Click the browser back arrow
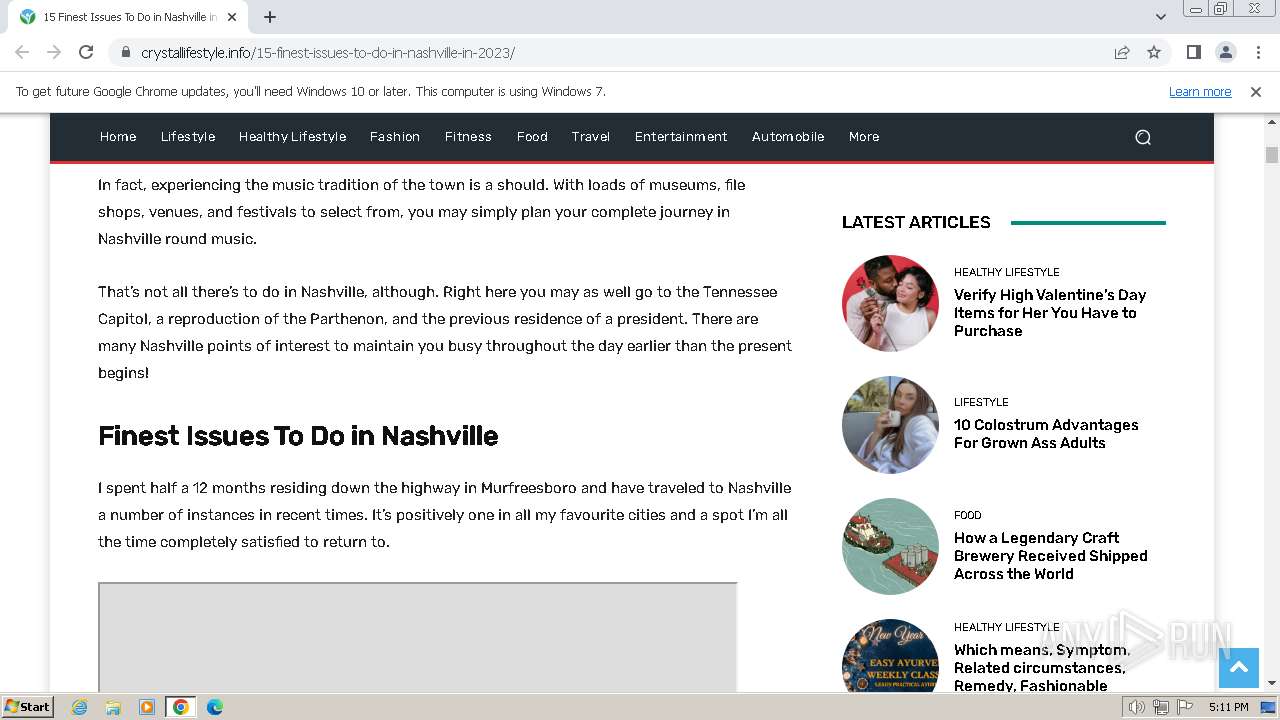 point(22,52)
